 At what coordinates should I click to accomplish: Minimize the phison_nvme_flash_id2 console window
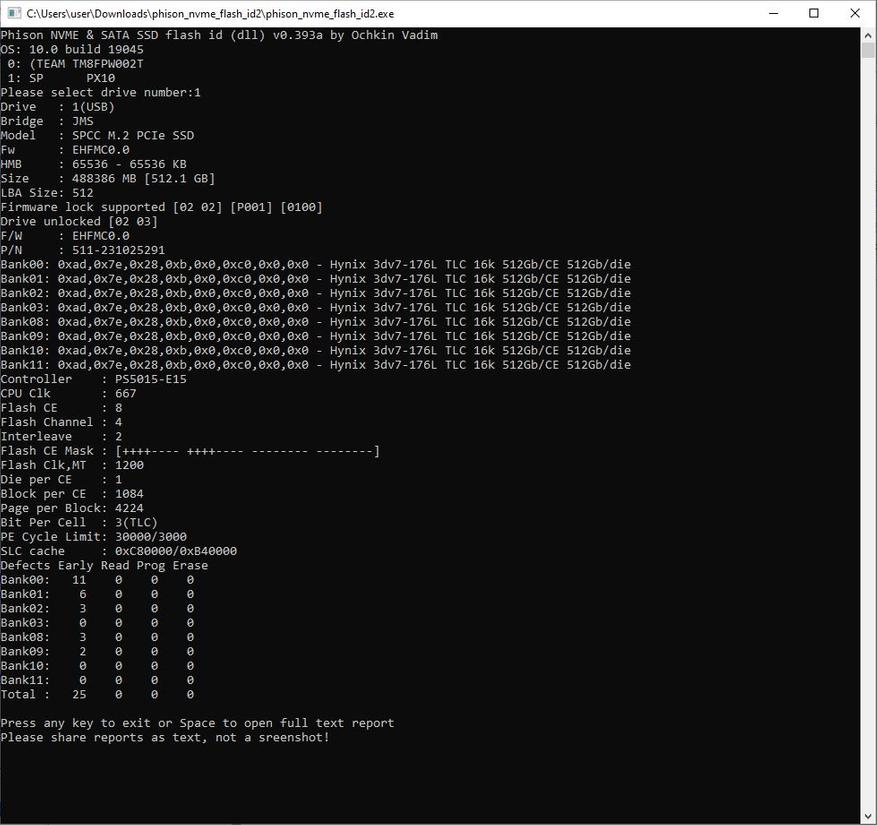[x=774, y=13]
